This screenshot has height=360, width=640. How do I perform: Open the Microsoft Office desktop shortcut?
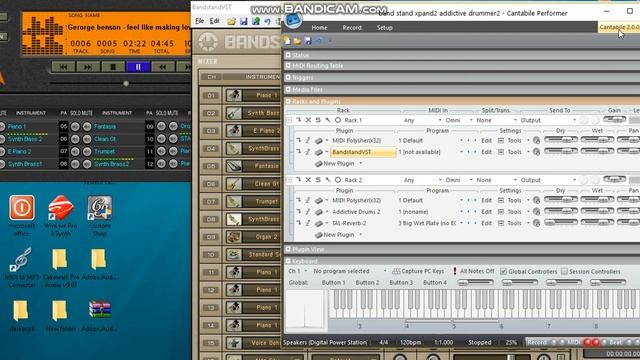22,216
